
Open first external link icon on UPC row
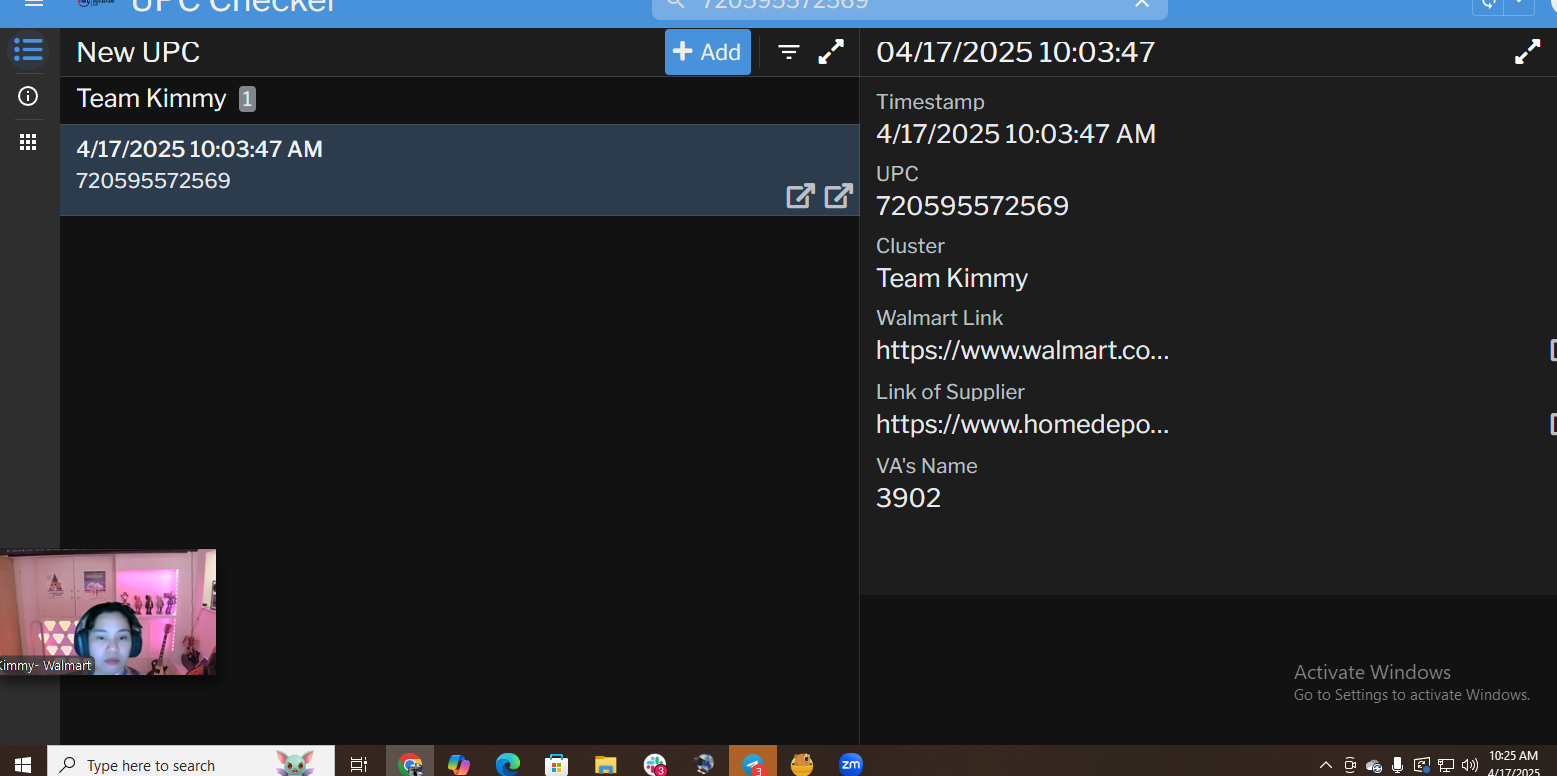point(800,196)
